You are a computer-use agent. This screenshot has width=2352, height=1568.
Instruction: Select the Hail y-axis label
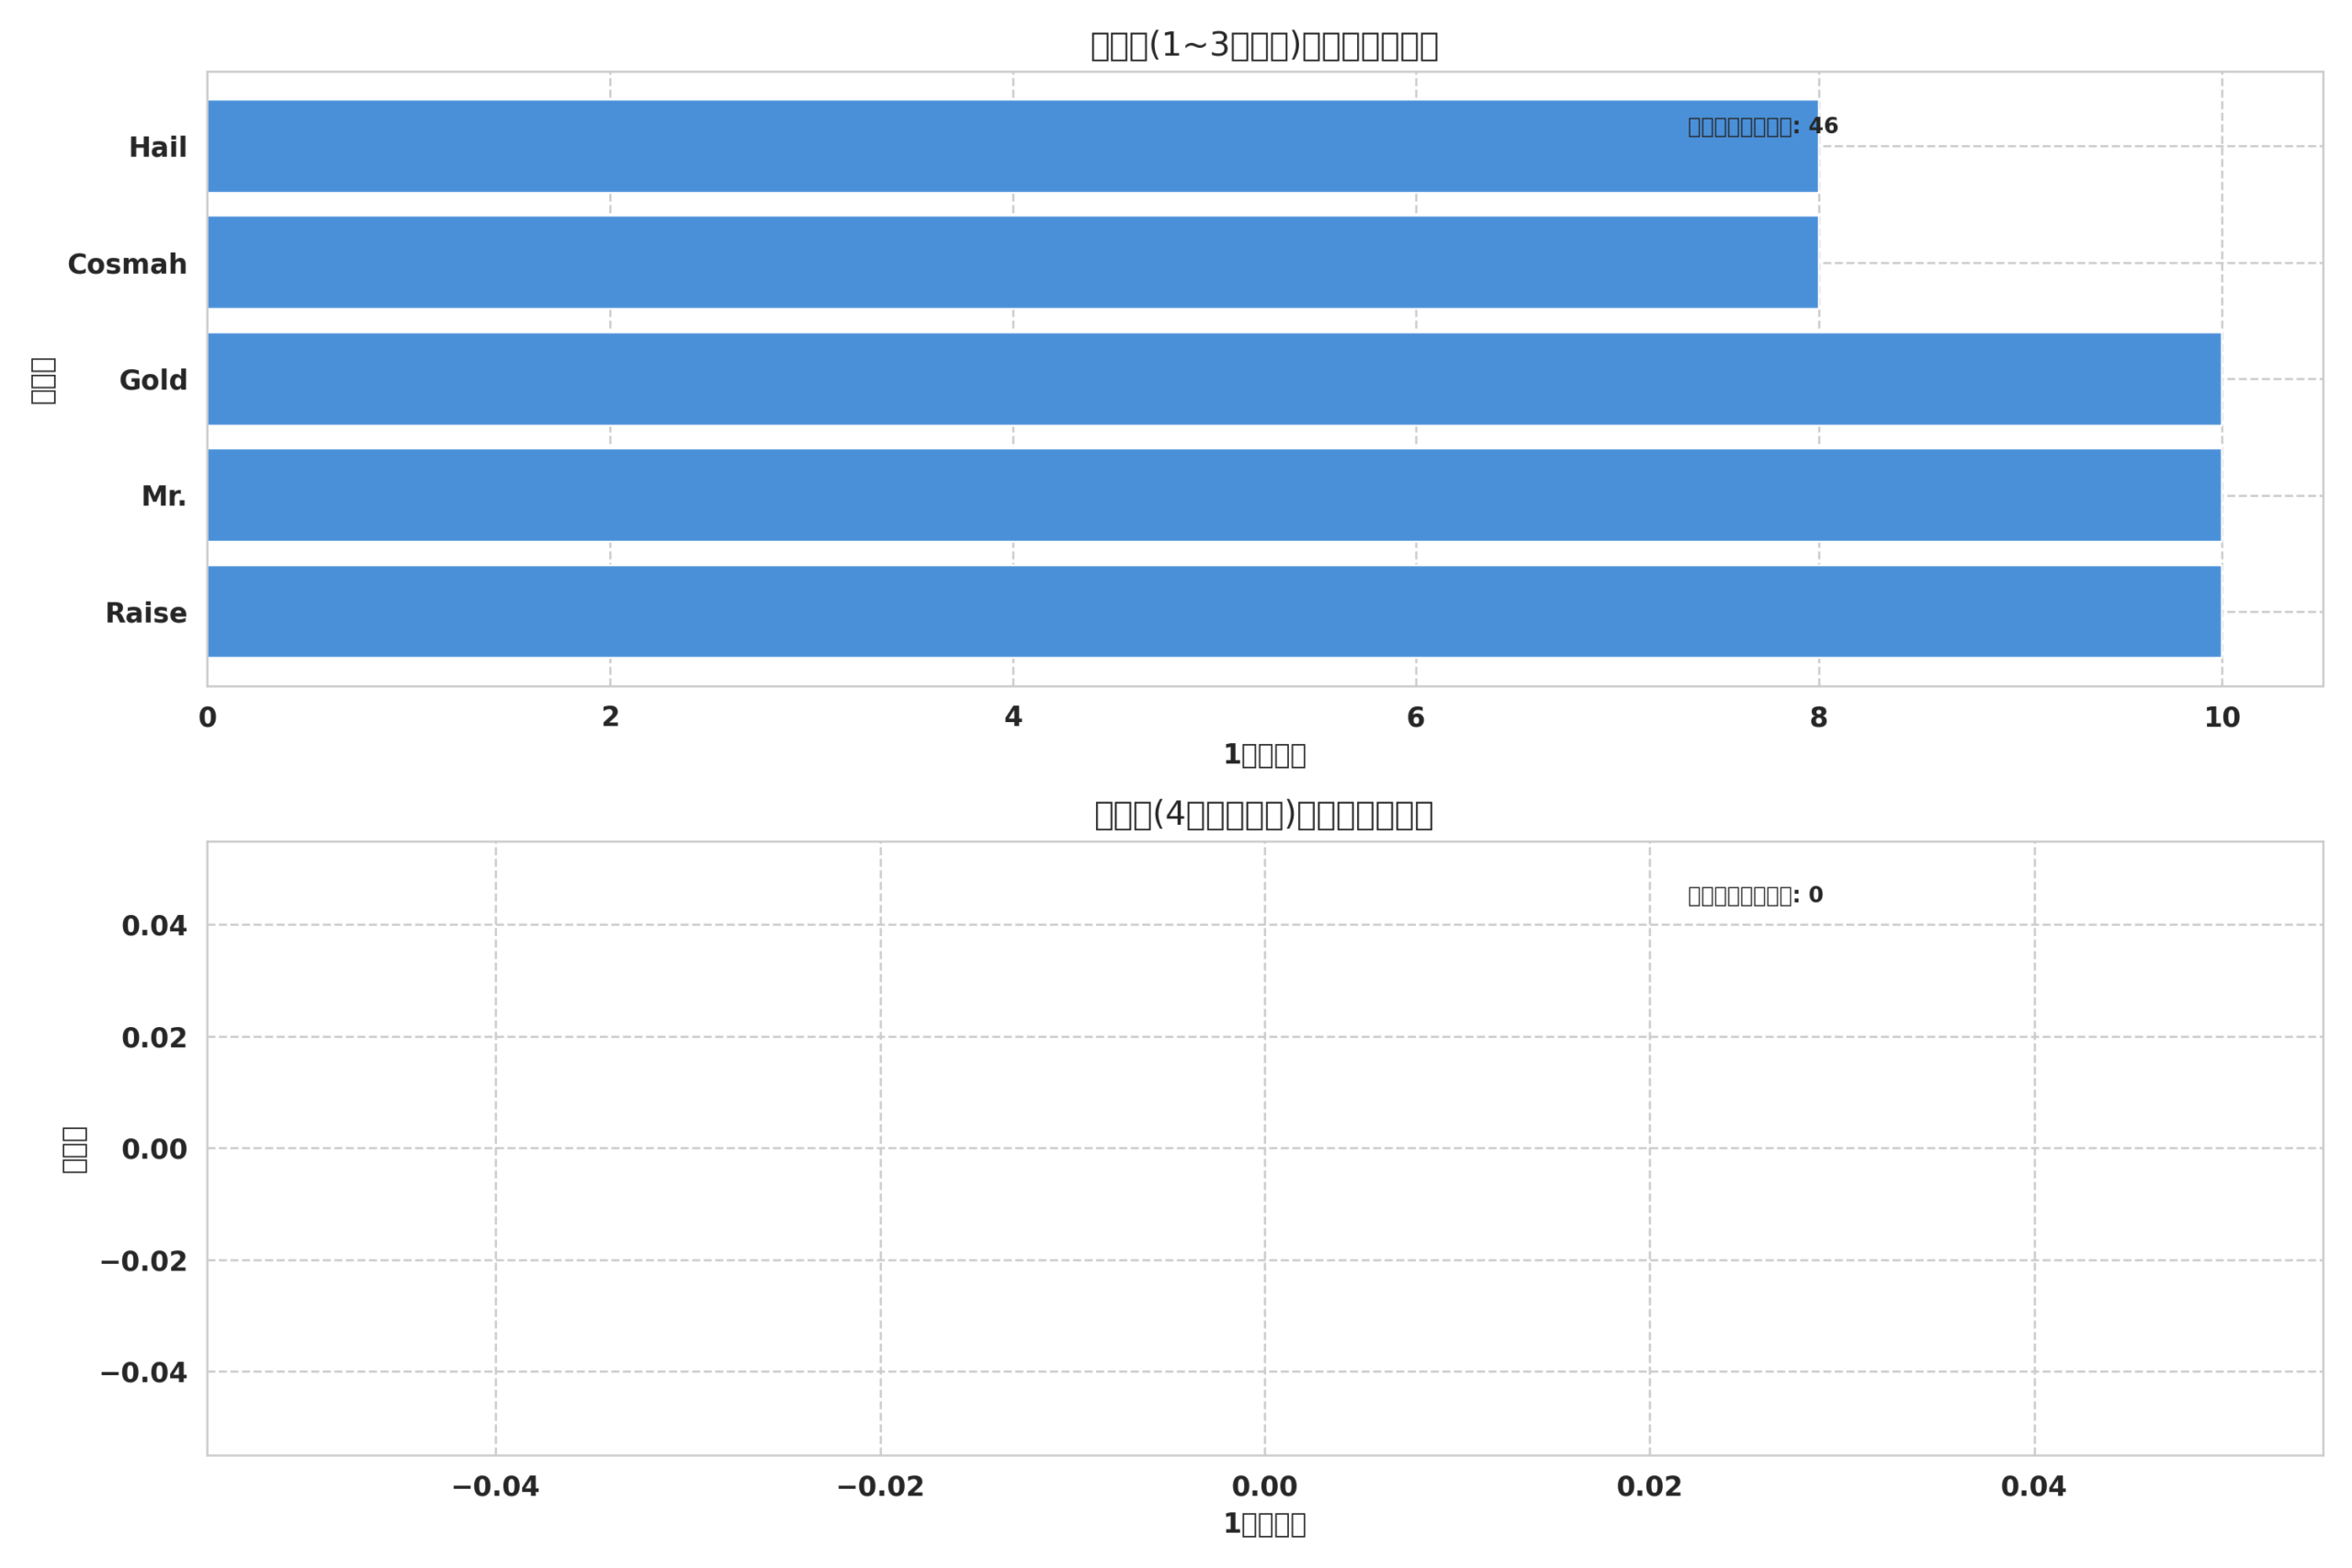click(x=157, y=148)
